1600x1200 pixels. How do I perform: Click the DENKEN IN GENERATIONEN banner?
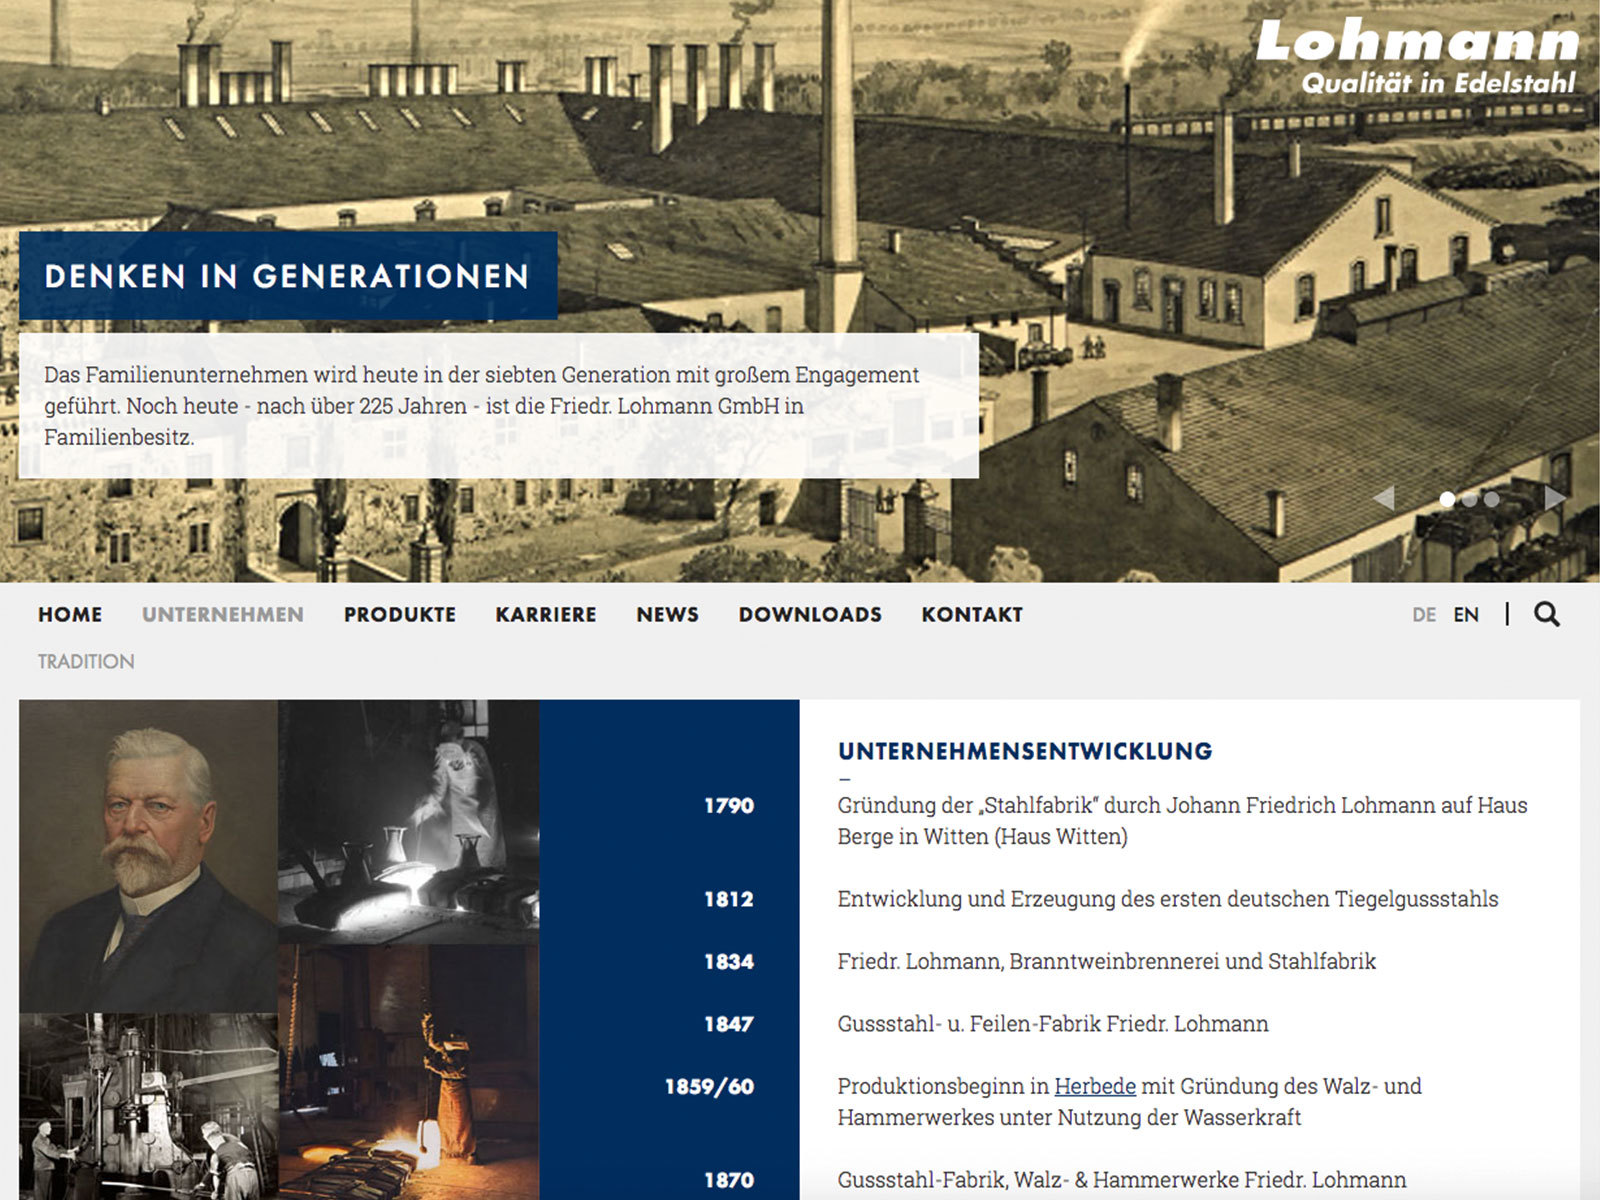coord(288,276)
